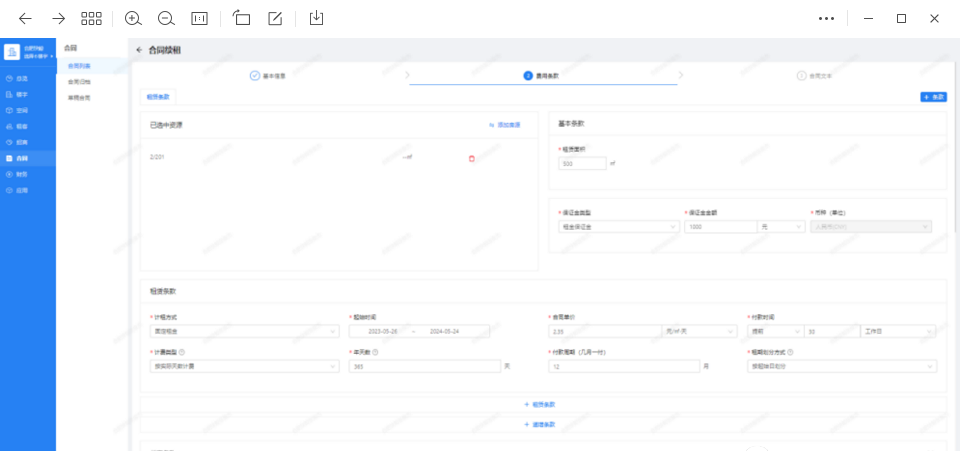
Task: Open the 计算类型 calculation type dropdown
Action: pos(244,366)
